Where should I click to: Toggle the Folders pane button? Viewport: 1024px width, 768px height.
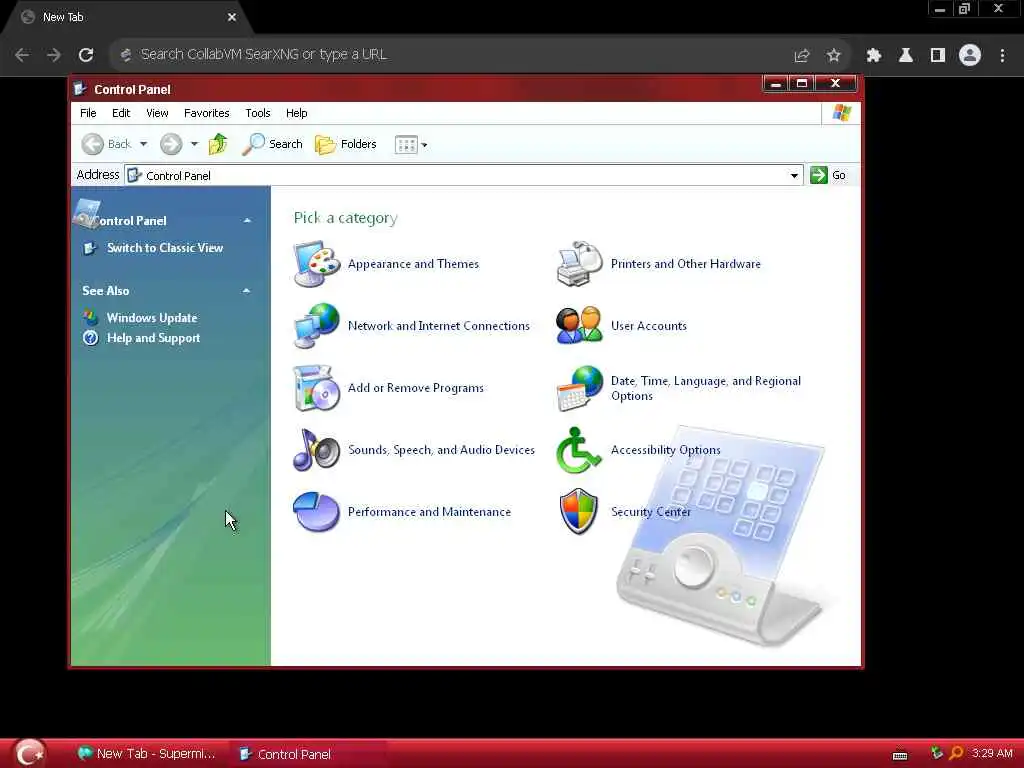[345, 144]
